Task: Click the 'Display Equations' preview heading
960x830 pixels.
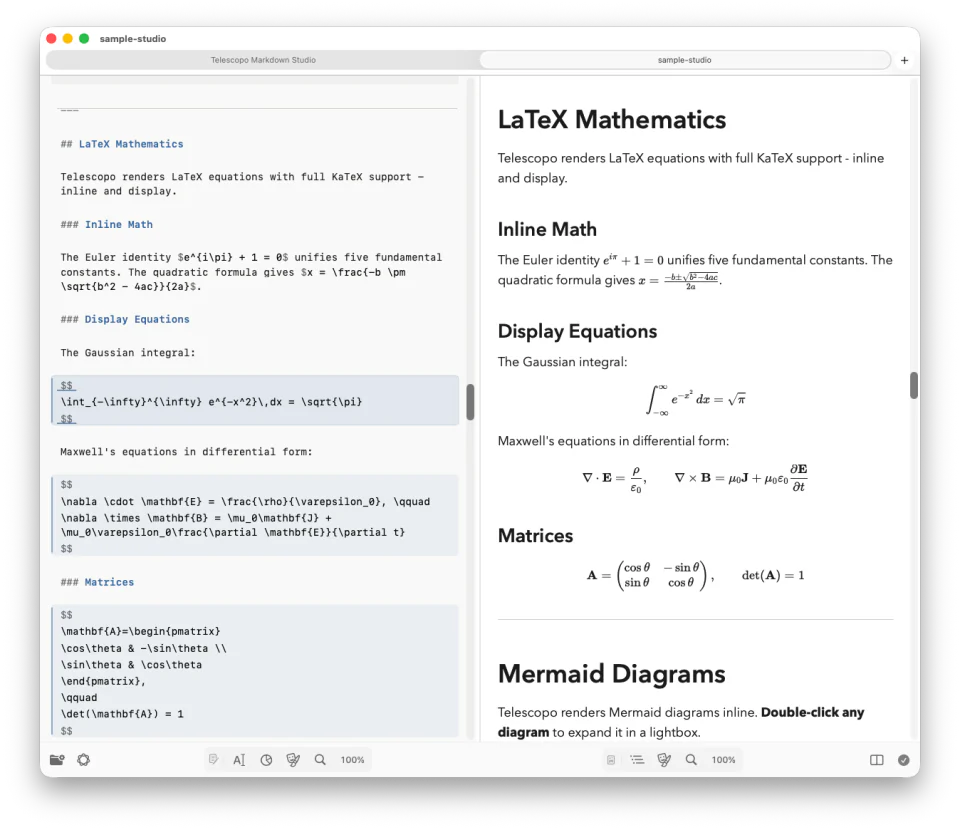Action: pos(577,331)
